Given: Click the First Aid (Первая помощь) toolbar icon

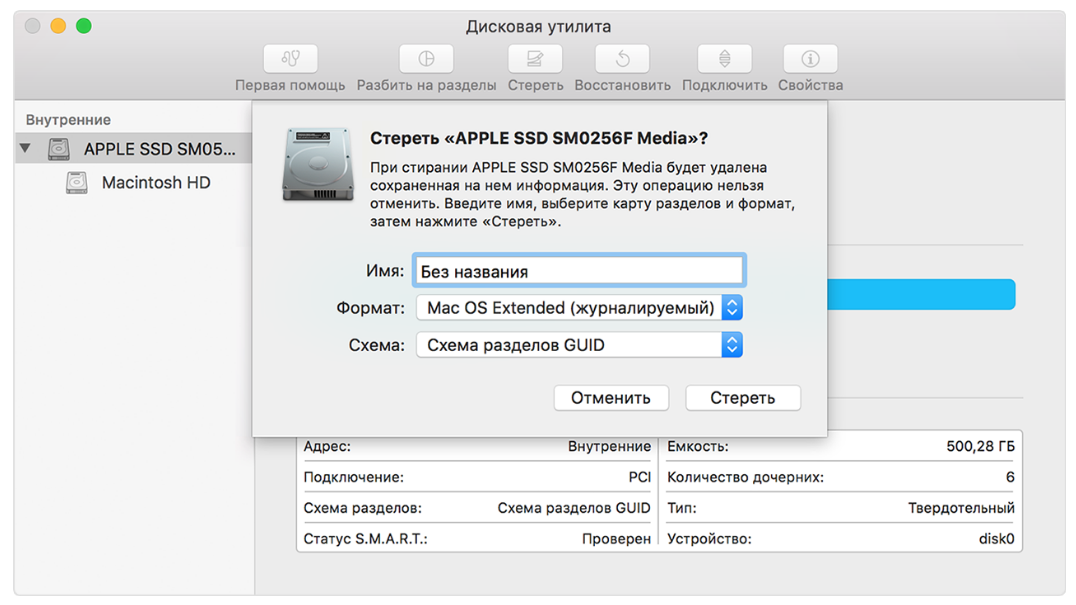Looking at the screenshot, I should 290,59.
